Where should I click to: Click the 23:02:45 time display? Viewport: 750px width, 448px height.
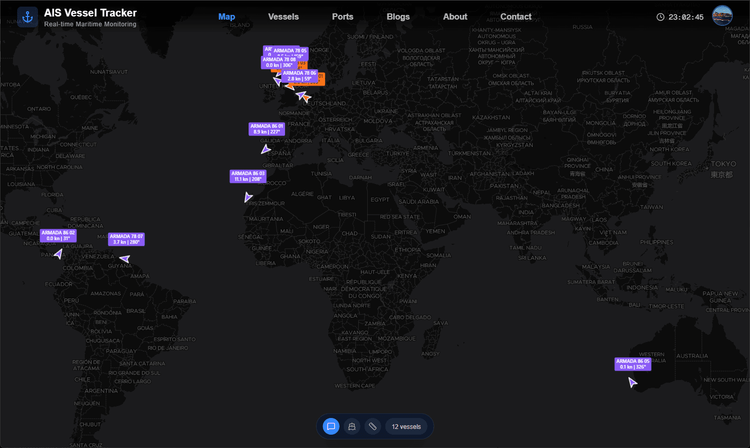[686, 17]
